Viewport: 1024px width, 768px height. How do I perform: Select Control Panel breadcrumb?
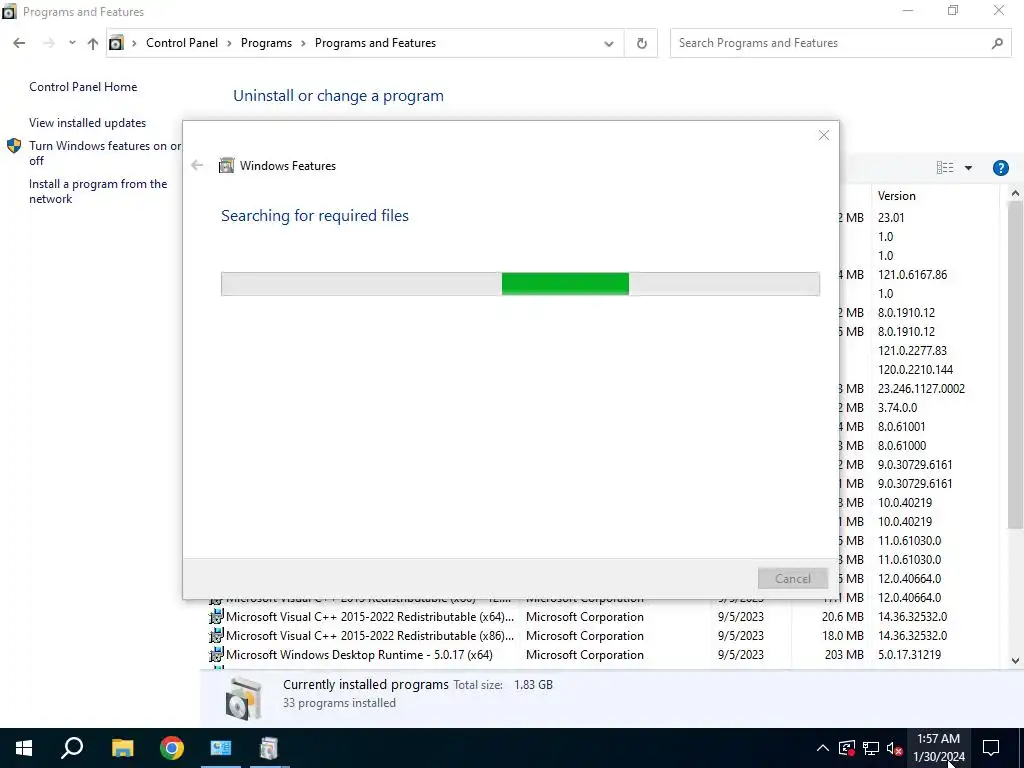click(x=182, y=43)
